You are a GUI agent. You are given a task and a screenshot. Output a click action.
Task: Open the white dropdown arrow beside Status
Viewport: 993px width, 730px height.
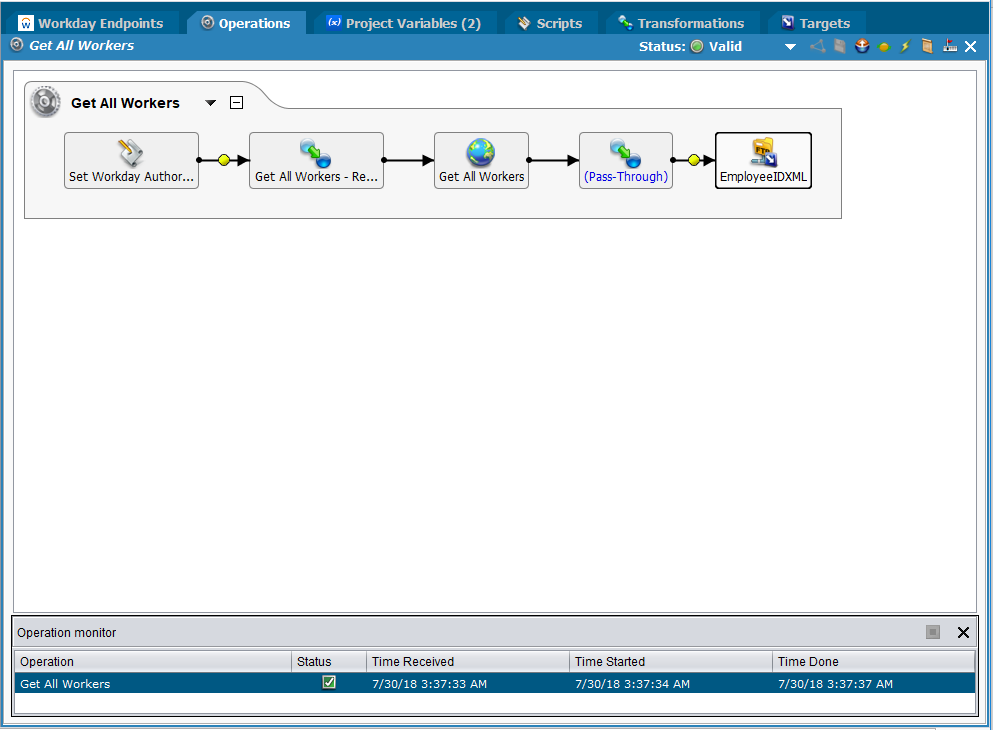pyautogui.click(x=790, y=47)
